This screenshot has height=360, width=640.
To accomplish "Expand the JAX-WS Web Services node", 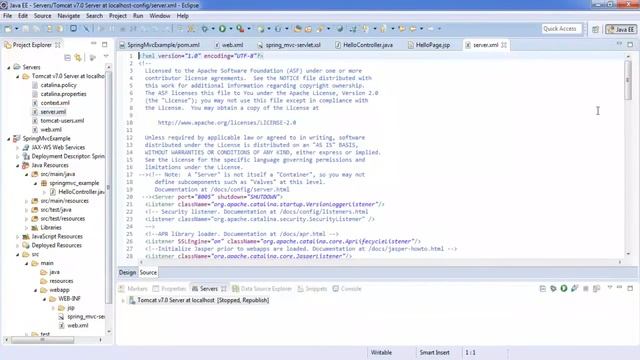I will point(18,147).
